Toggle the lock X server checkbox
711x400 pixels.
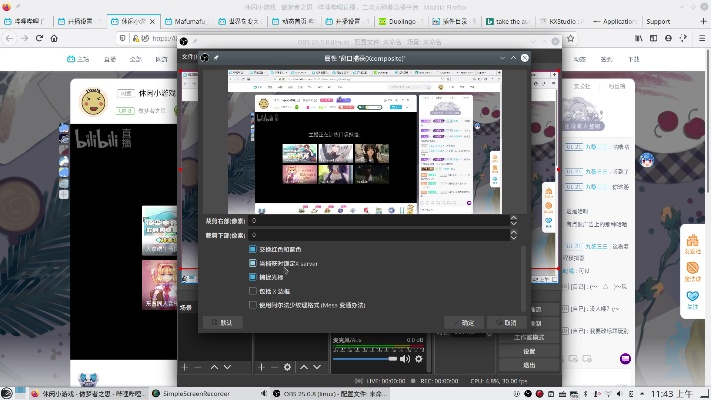pyautogui.click(x=253, y=263)
